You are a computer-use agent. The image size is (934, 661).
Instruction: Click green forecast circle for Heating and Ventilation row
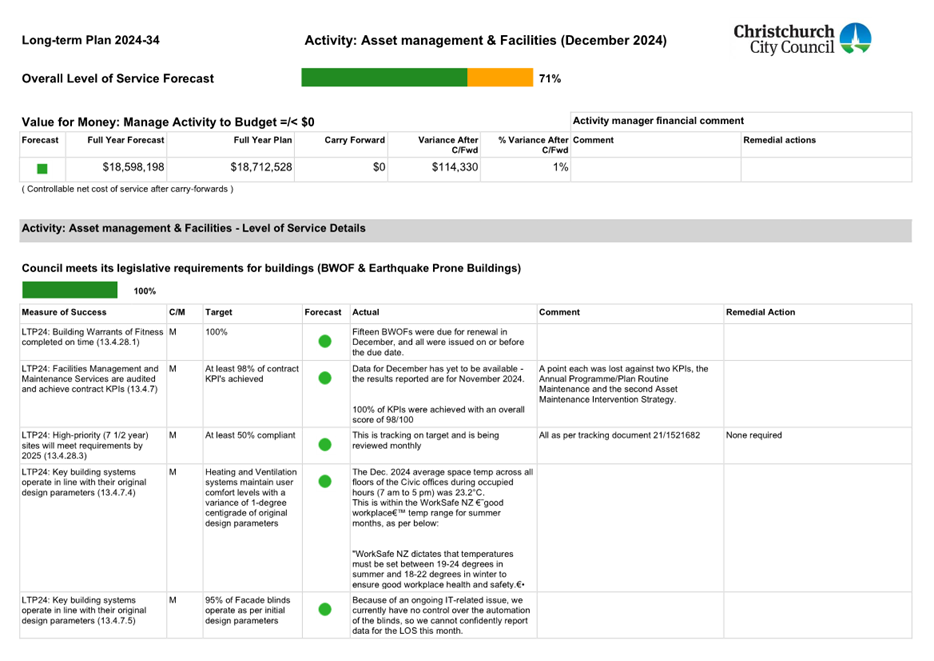point(325,481)
